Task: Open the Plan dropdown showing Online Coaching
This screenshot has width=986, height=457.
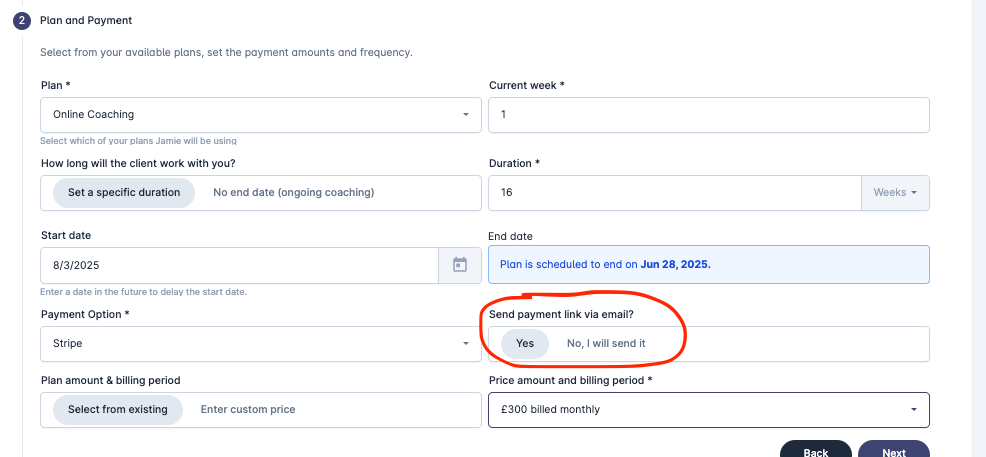Action: point(261,115)
